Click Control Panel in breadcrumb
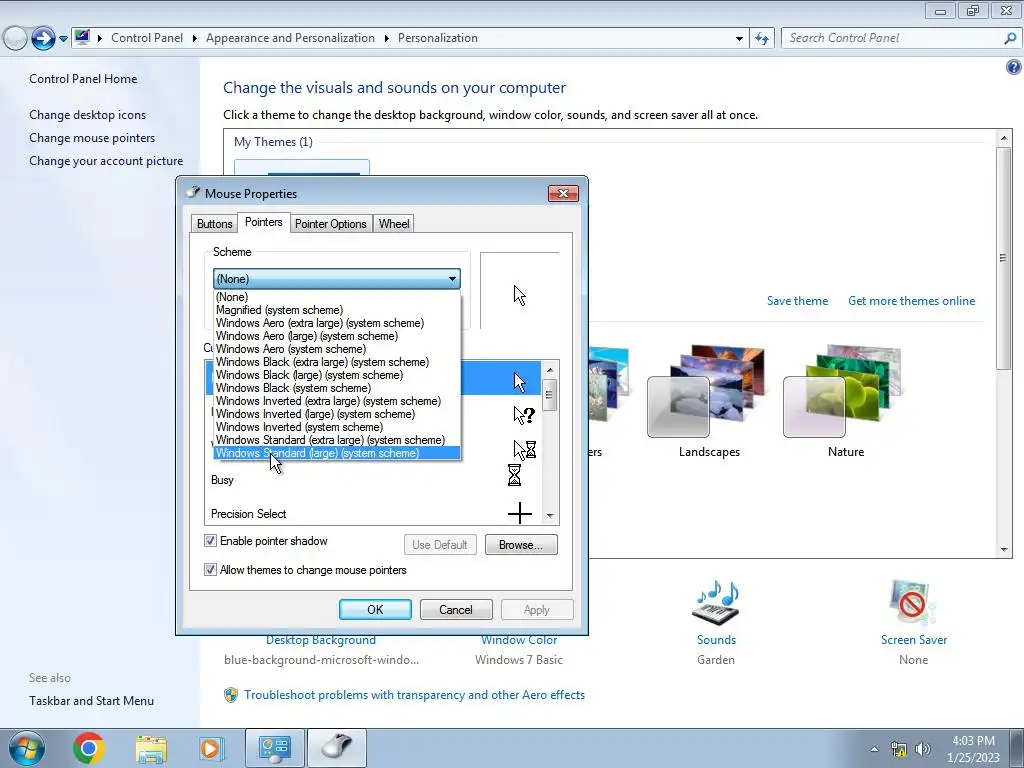The width and height of the screenshot is (1024, 768). click(x=147, y=38)
